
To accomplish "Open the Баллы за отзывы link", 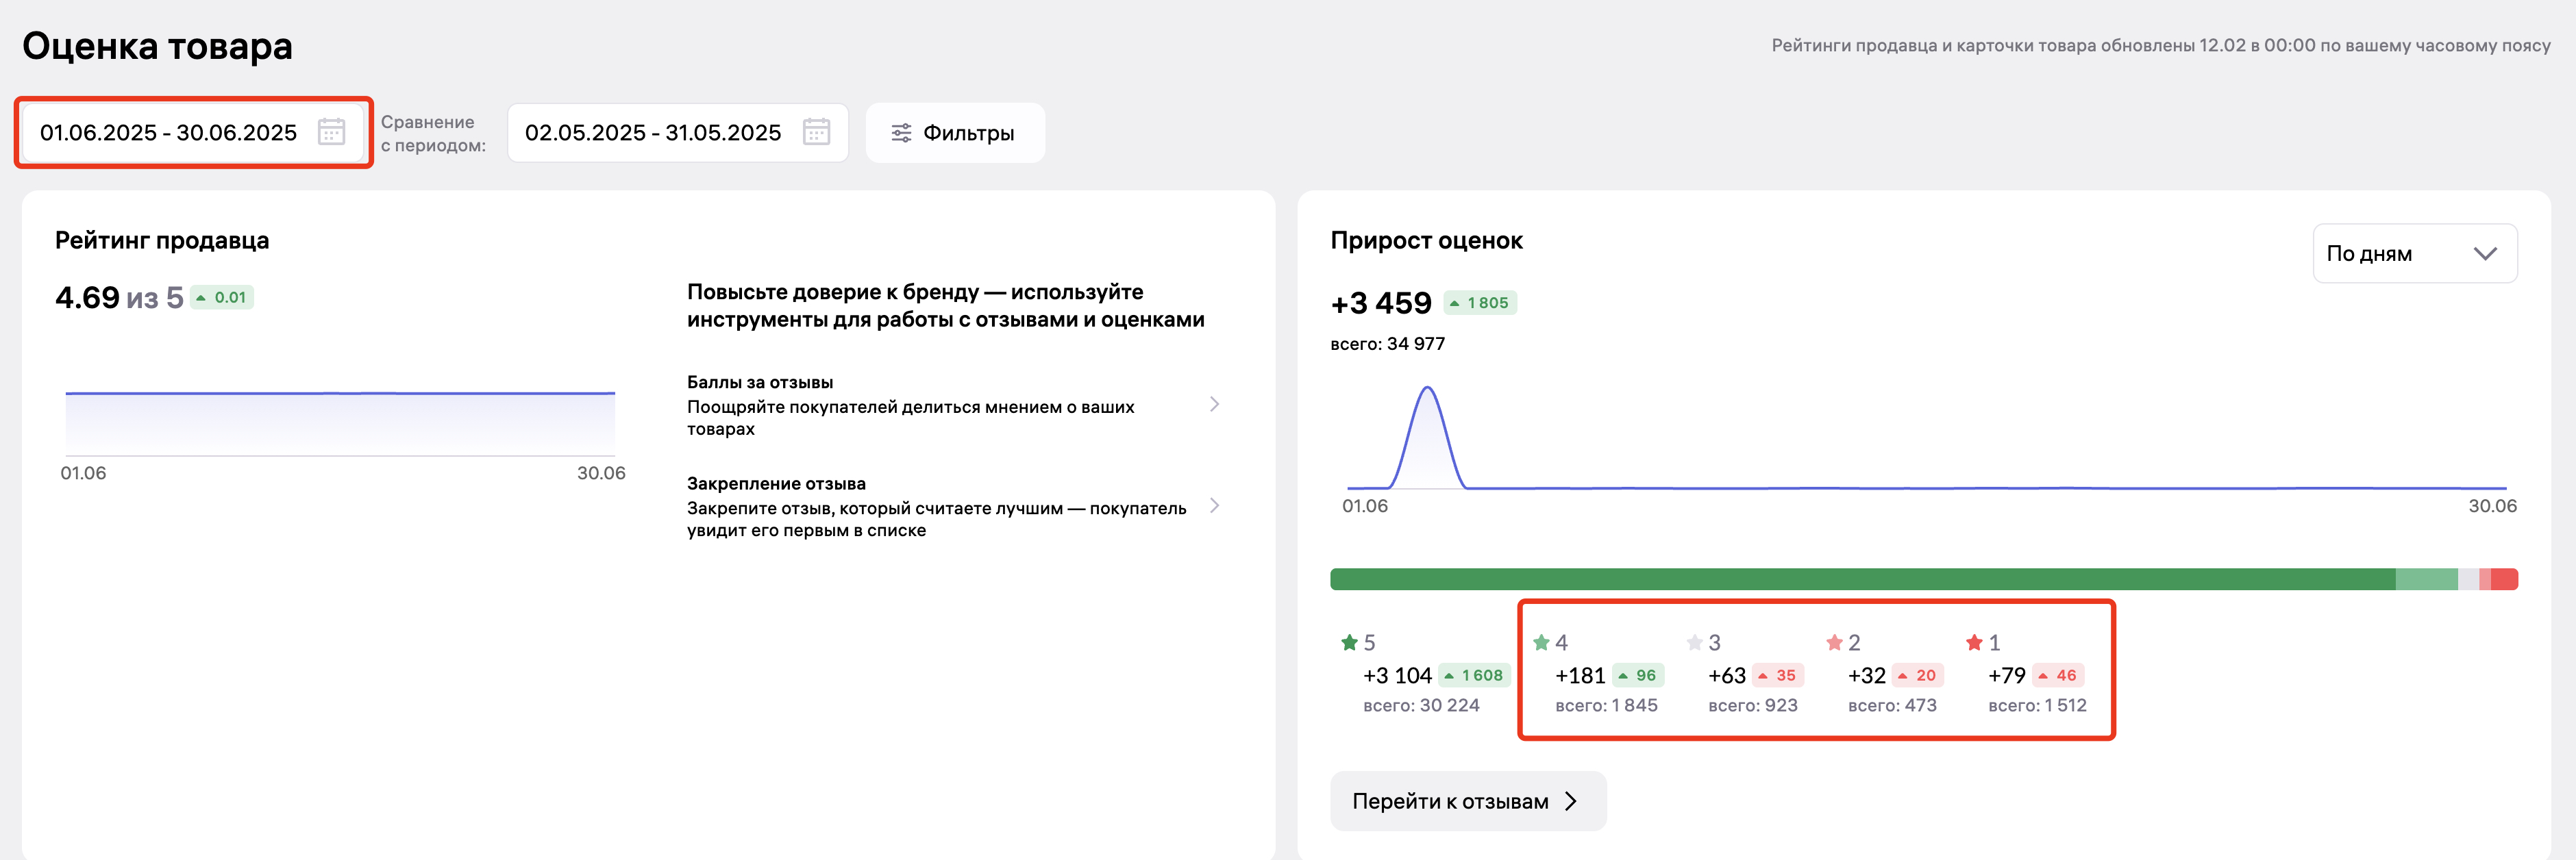I will click(954, 405).
